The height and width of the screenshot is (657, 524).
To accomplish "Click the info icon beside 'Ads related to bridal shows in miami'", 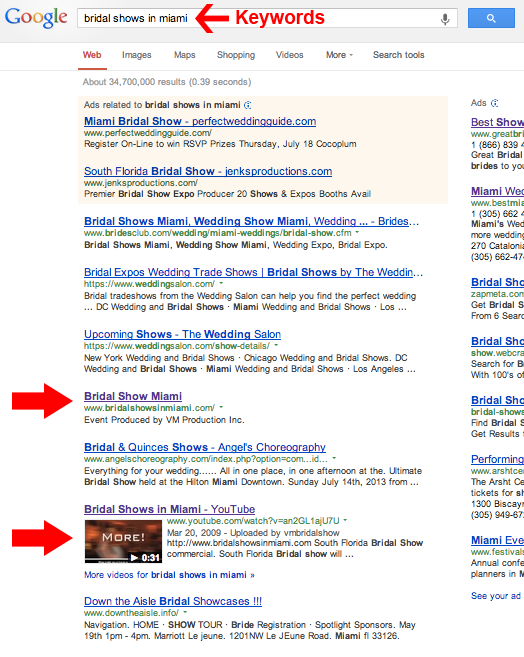I will tap(248, 105).
